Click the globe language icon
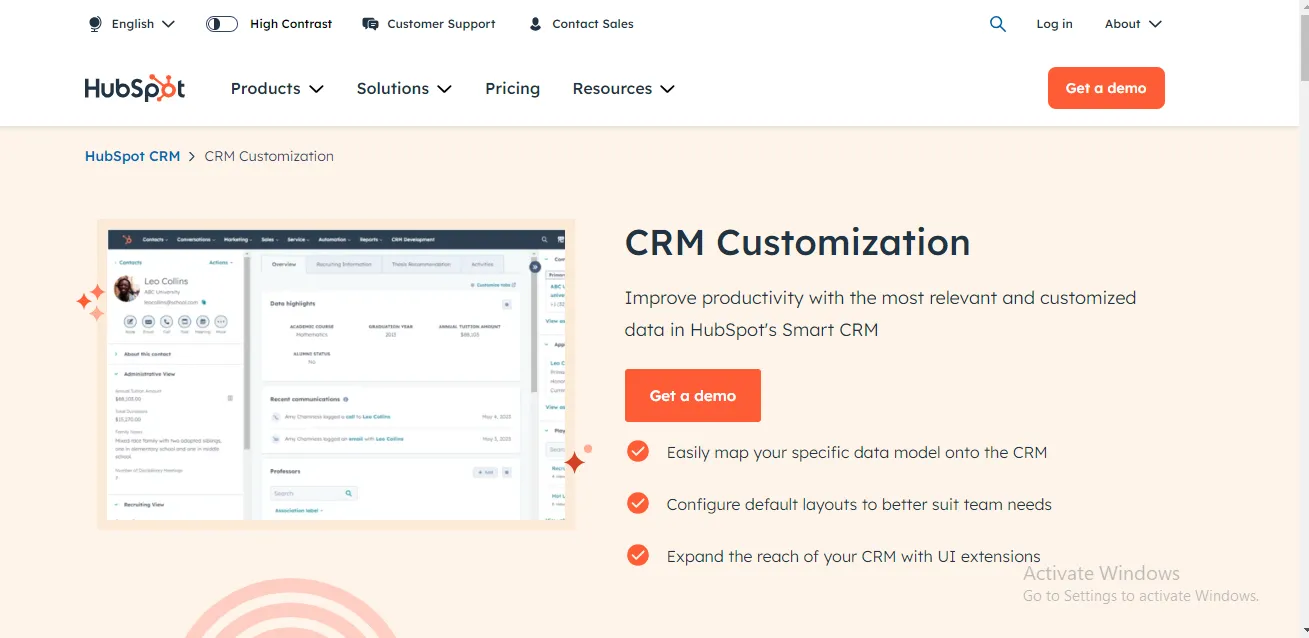The image size is (1309, 638). pyautogui.click(x=96, y=24)
